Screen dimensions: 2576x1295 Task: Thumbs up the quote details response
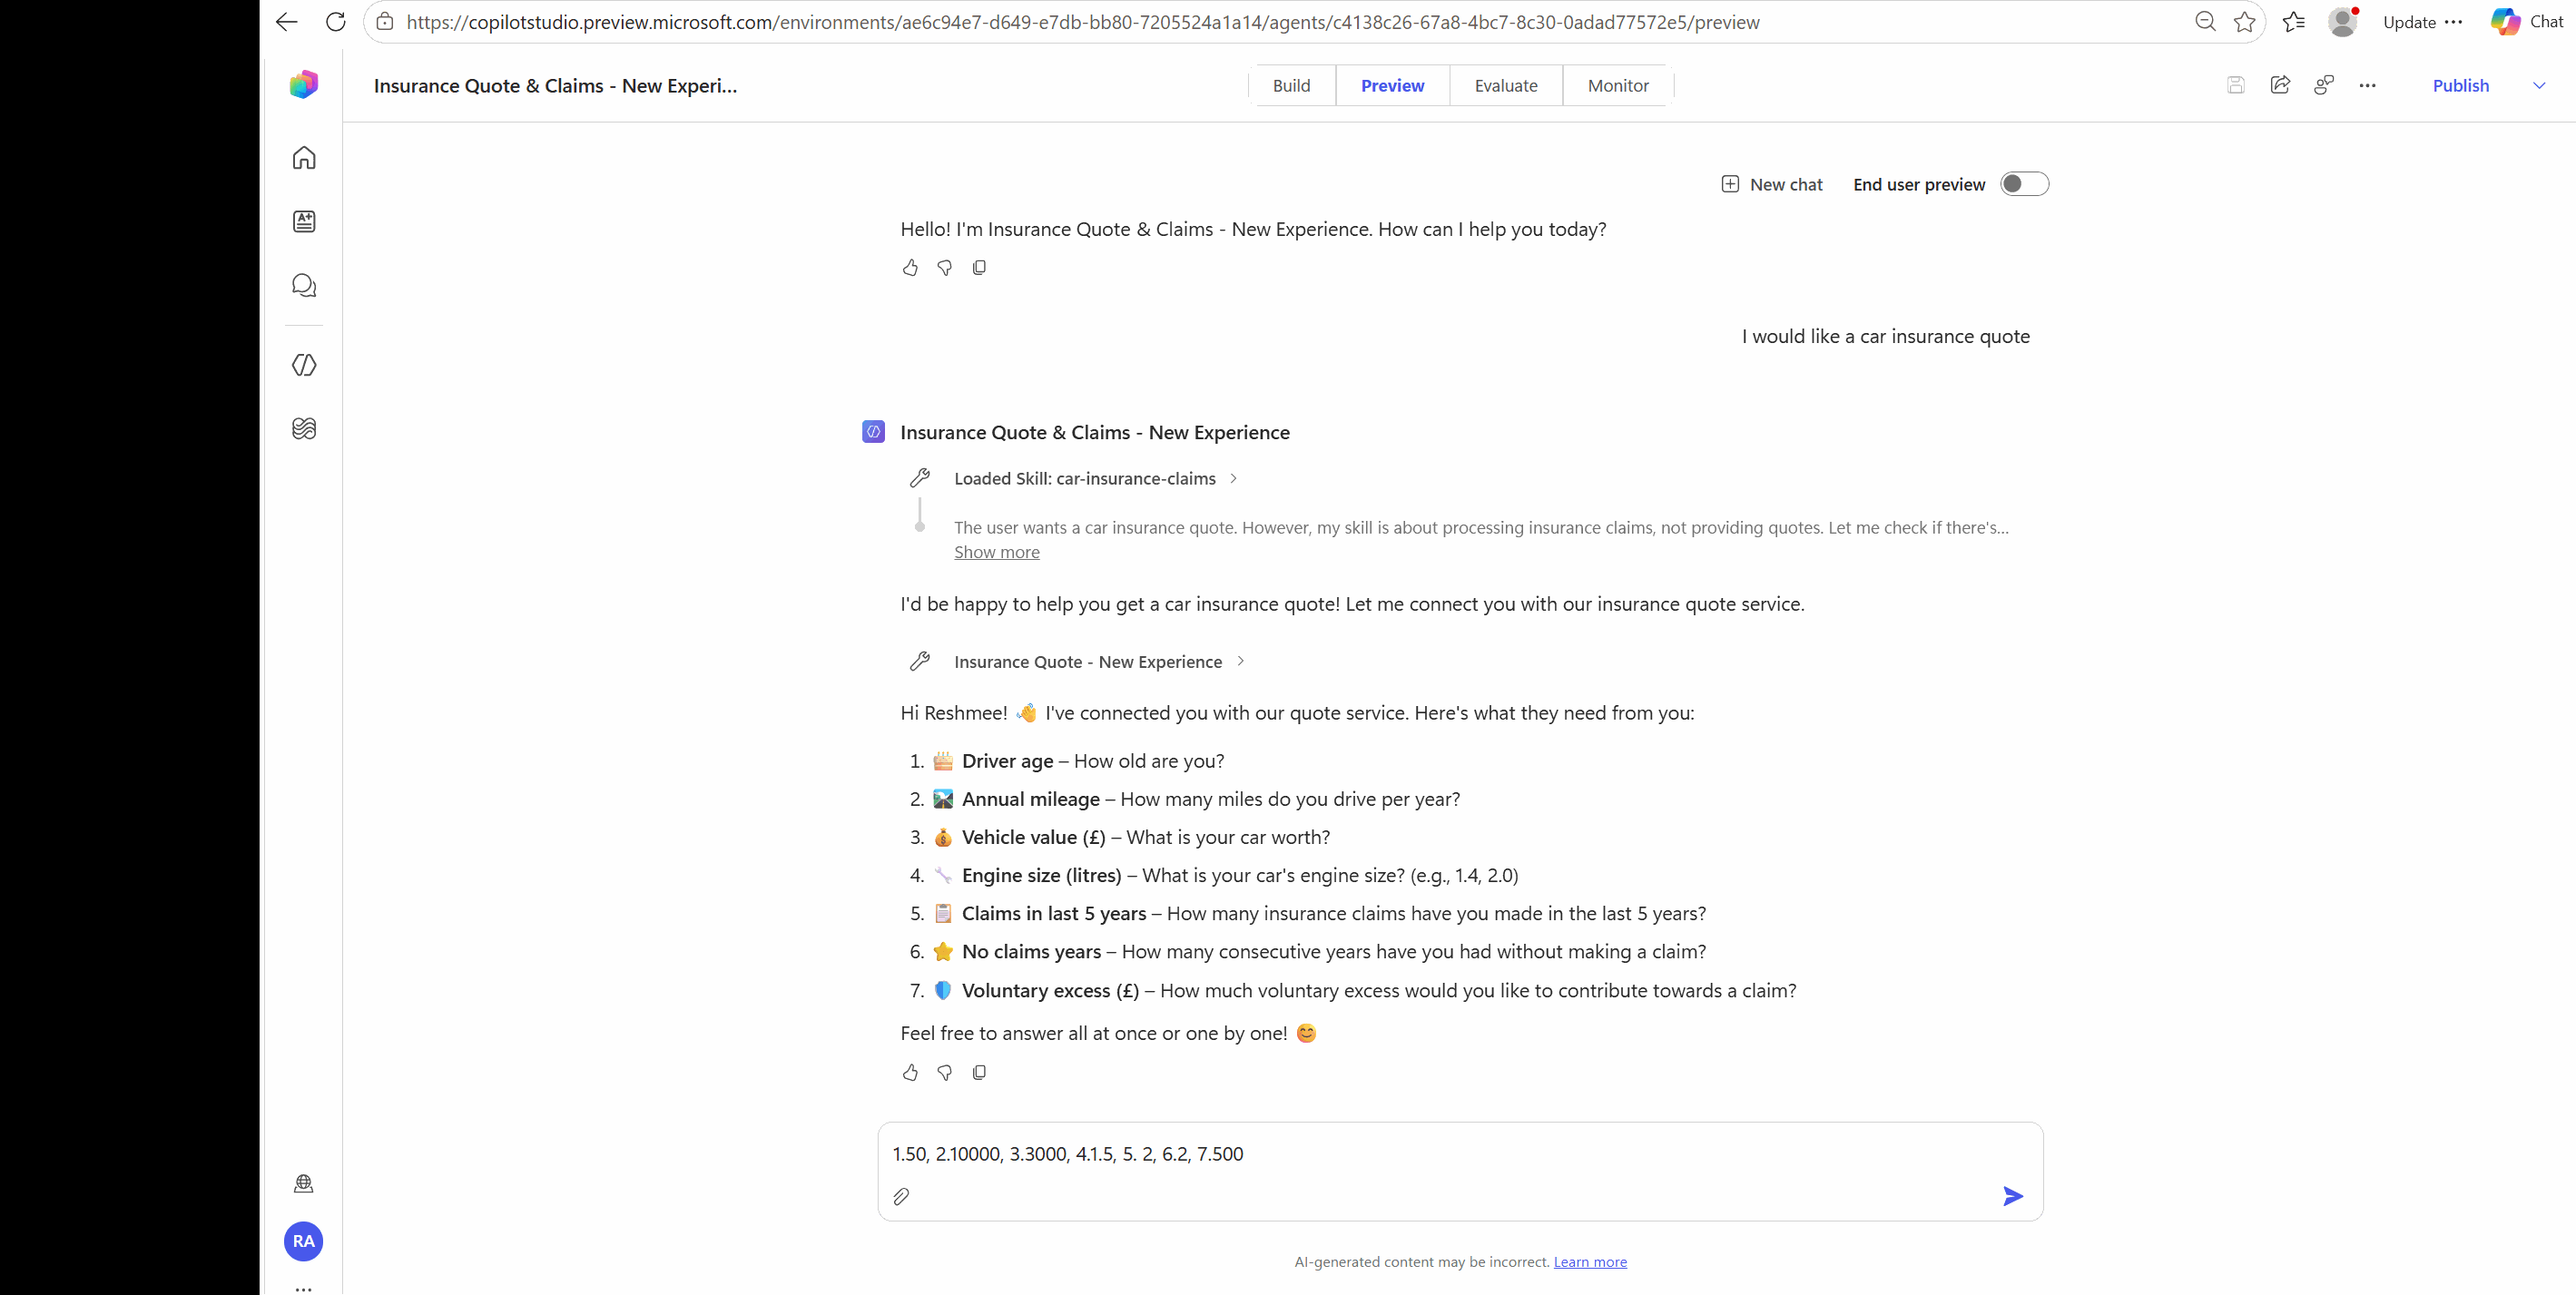point(910,1073)
